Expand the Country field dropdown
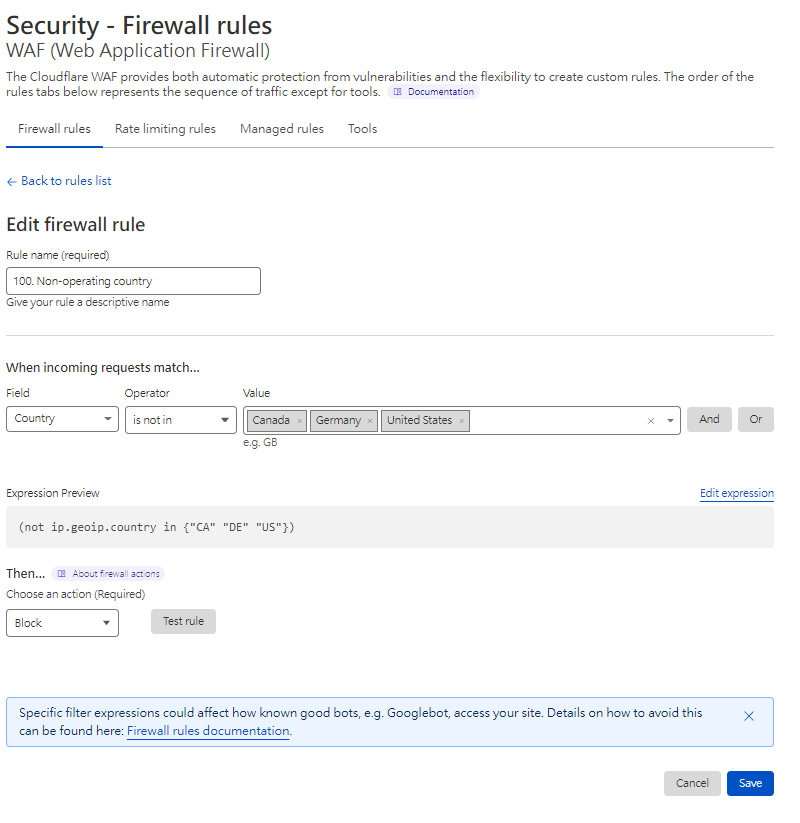800x823 pixels. [x=62, y=419]
